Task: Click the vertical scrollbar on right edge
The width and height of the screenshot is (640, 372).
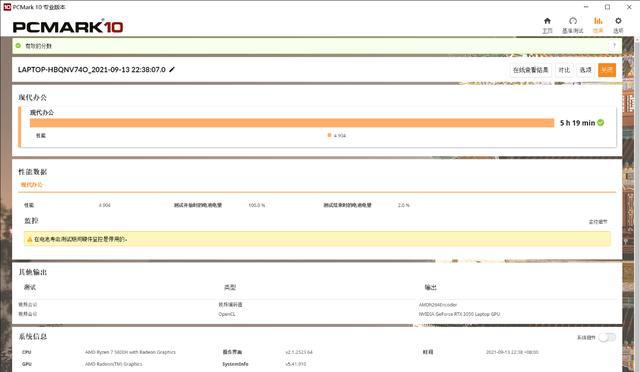Action: point(637,204)
